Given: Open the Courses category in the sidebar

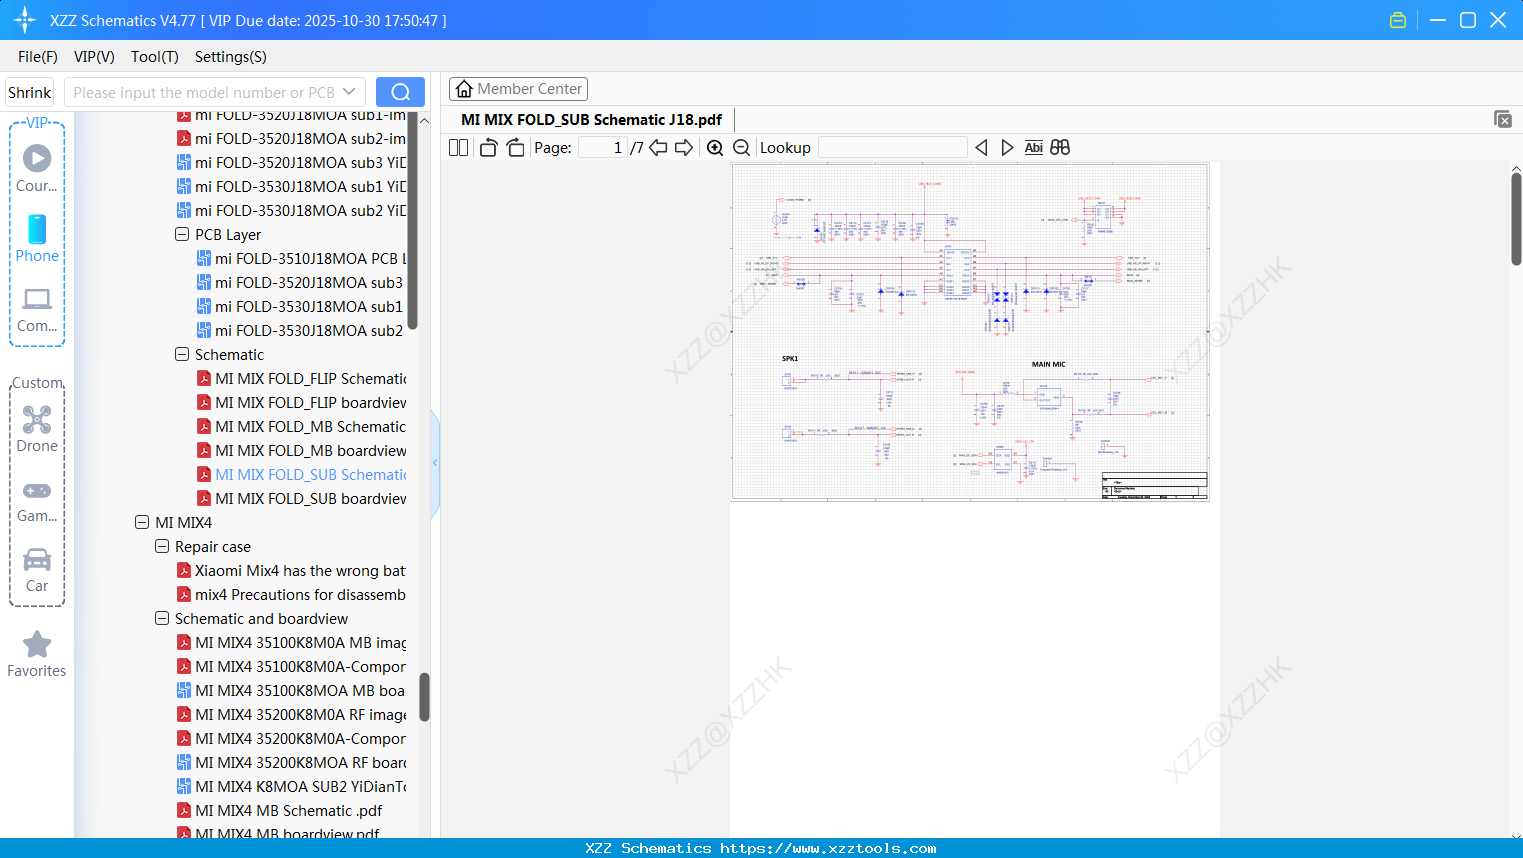Looking at the screenshot, I should (x=37, y=168).
